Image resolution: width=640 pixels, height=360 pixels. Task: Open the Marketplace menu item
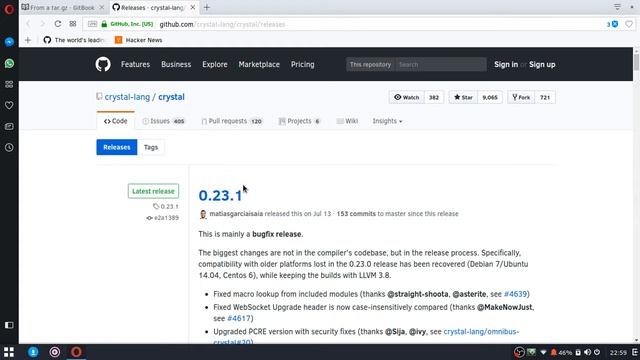click(x=259, y=64)
